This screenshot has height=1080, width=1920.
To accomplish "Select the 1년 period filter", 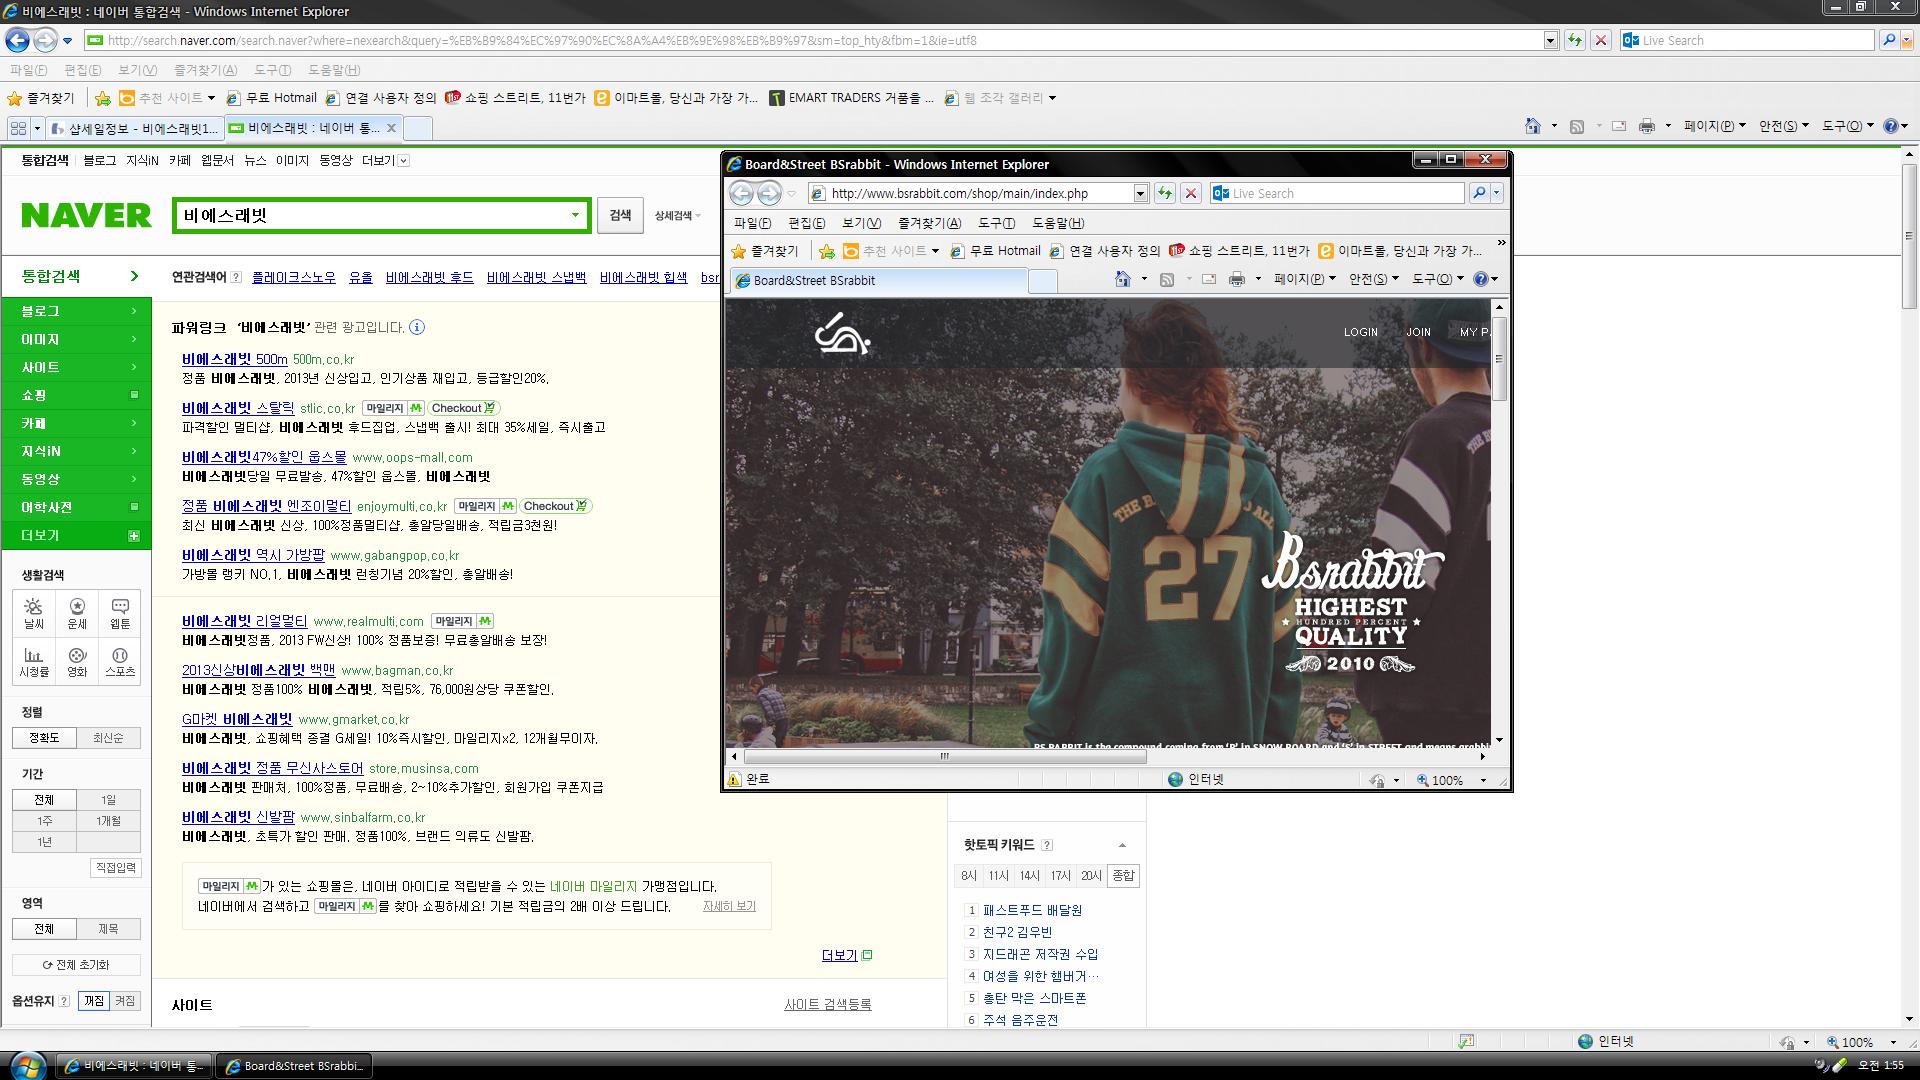I will [44, 842].
